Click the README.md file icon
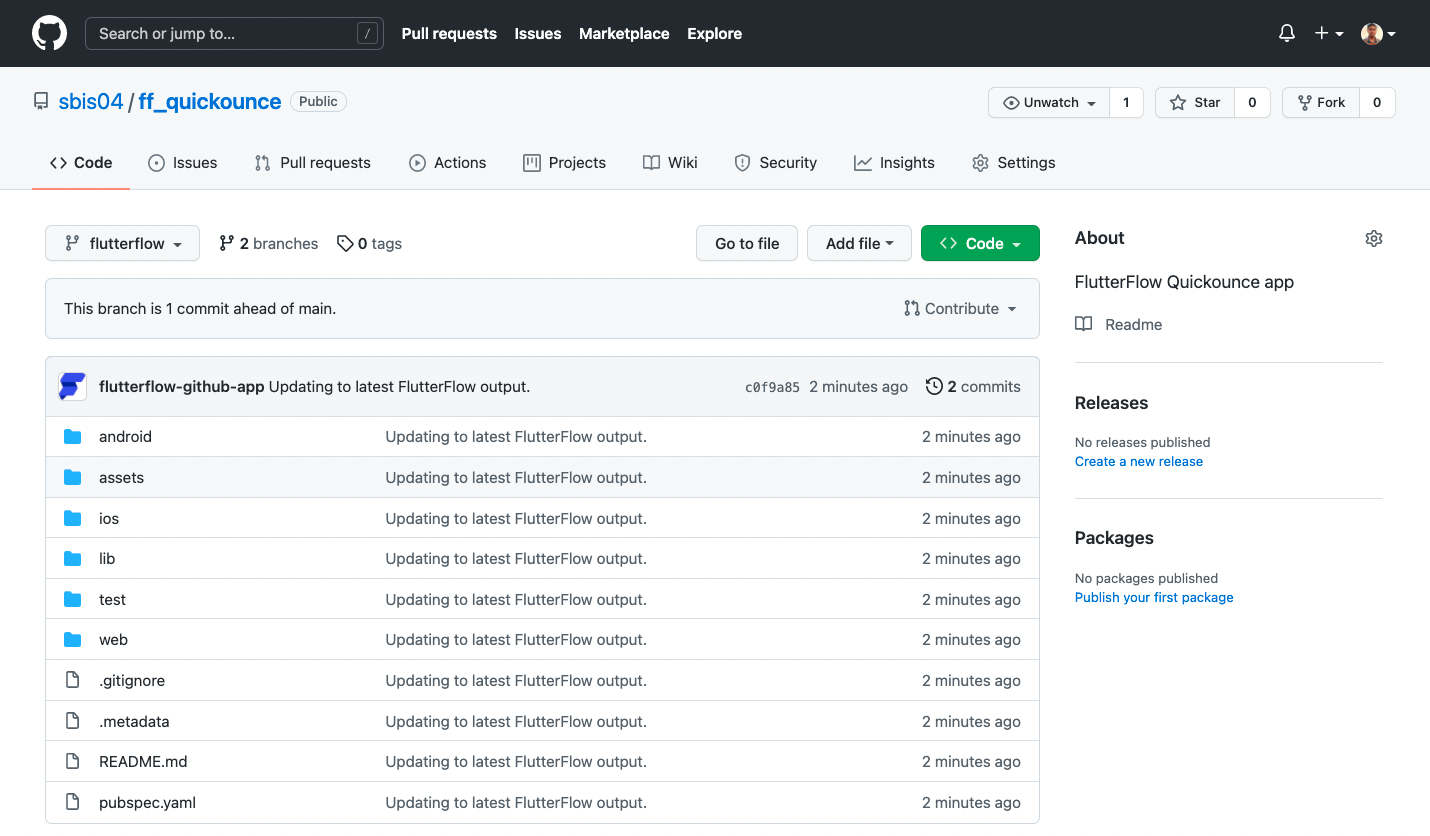1430x836 pixels. [73, 761]
